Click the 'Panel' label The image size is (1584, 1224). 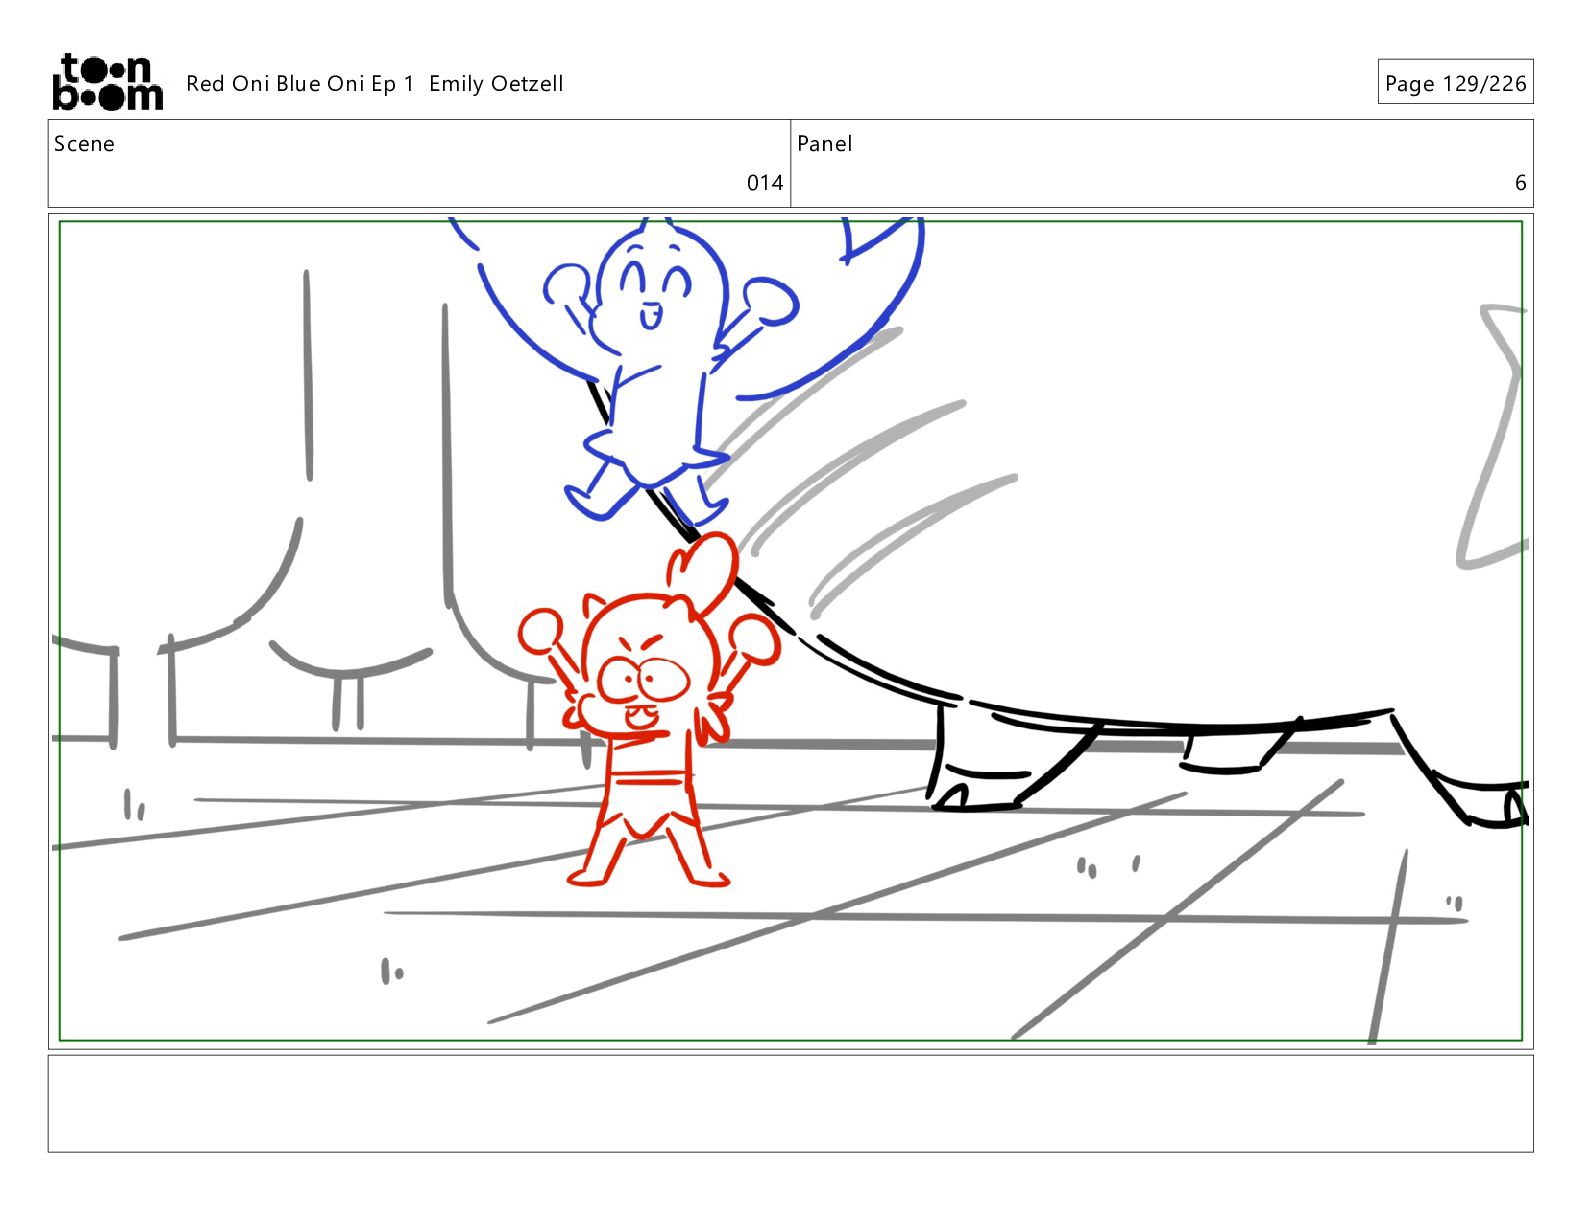click(824, 144)
